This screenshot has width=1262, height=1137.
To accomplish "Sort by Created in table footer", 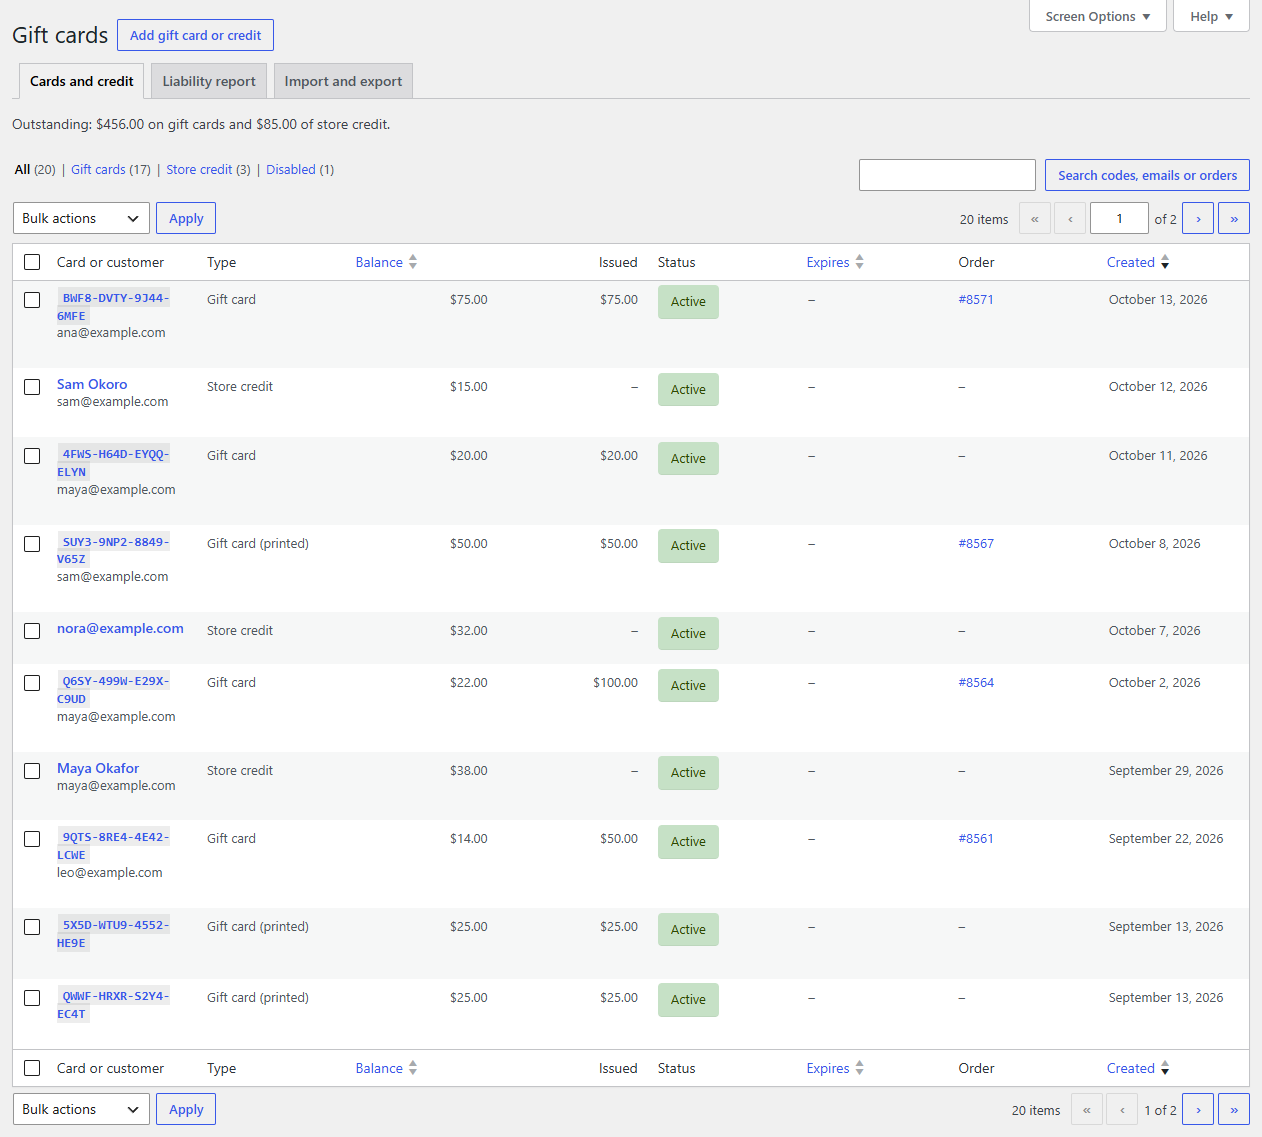I will (1138, 1068).
